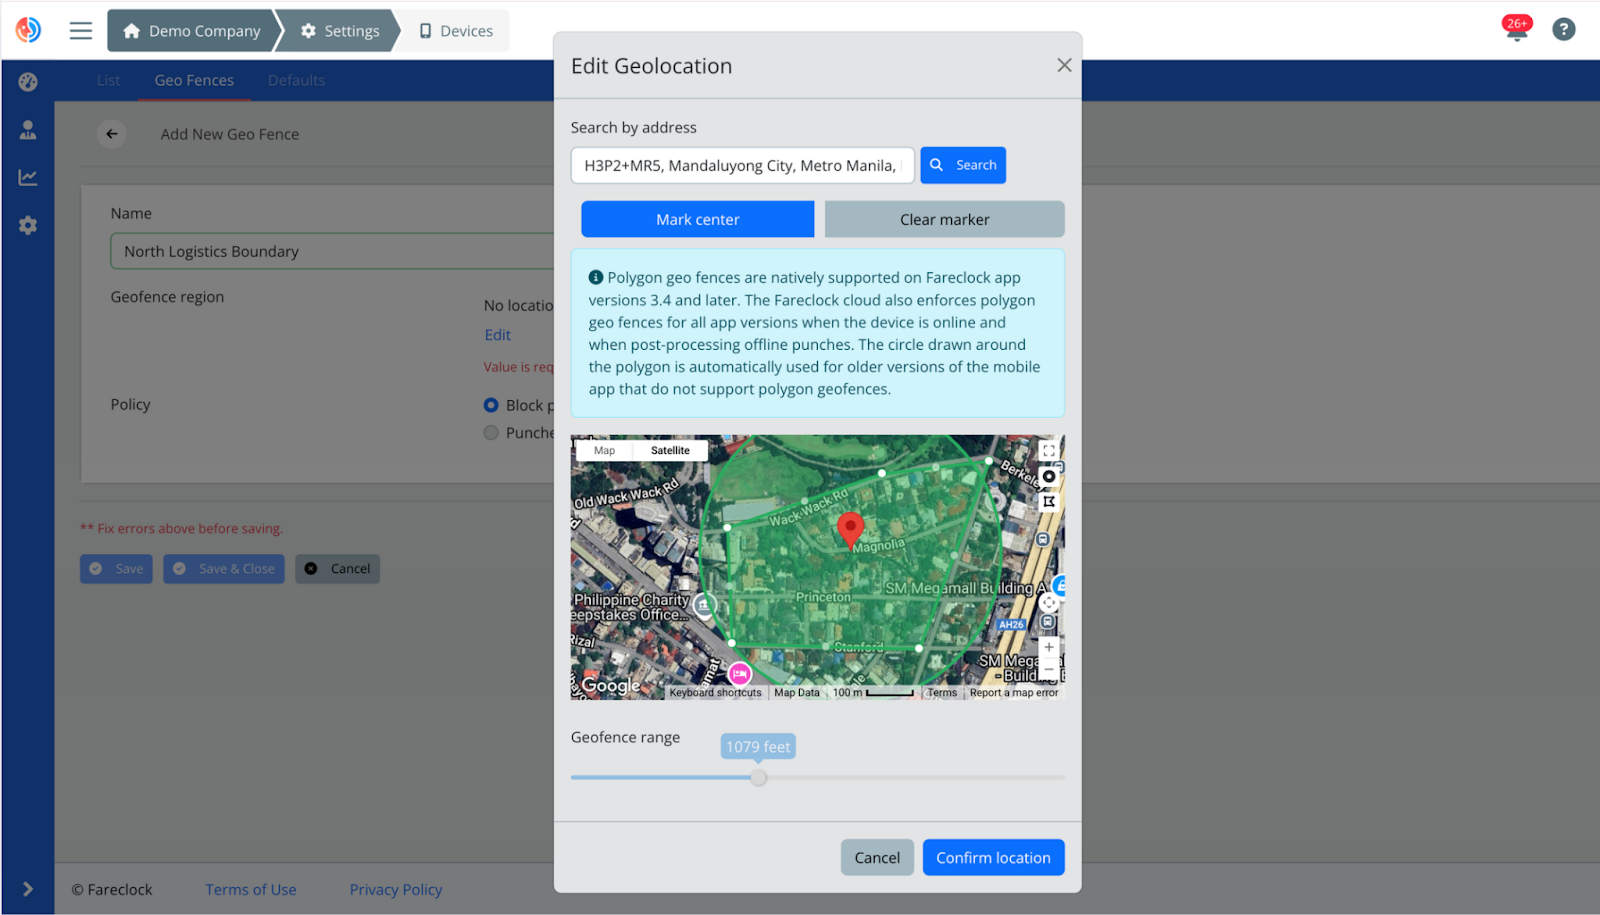
Task: Open the Reports chart icon
Action: click(26, 177)
